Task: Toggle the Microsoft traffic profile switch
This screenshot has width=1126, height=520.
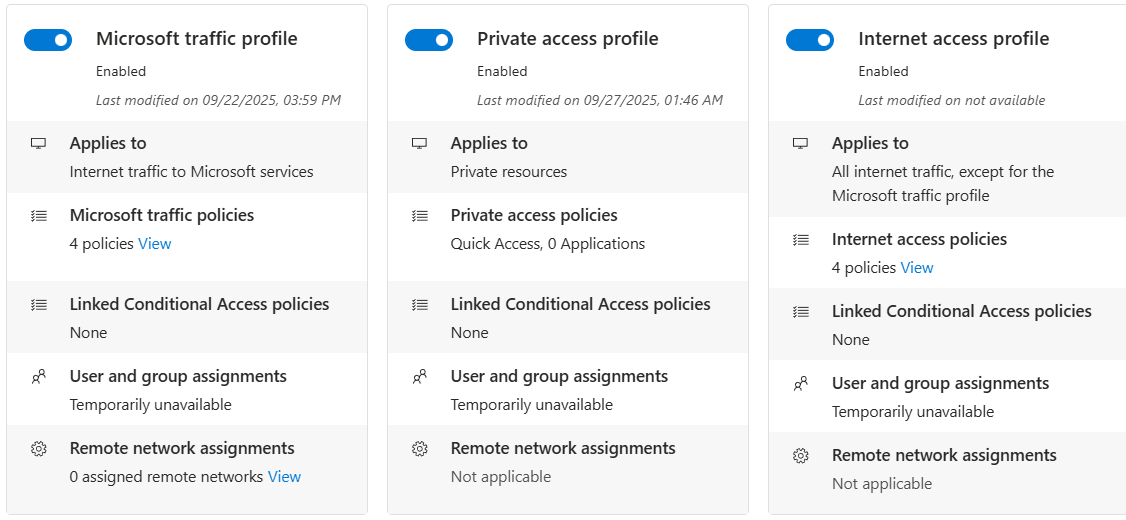Action: [x=48, y=40]
